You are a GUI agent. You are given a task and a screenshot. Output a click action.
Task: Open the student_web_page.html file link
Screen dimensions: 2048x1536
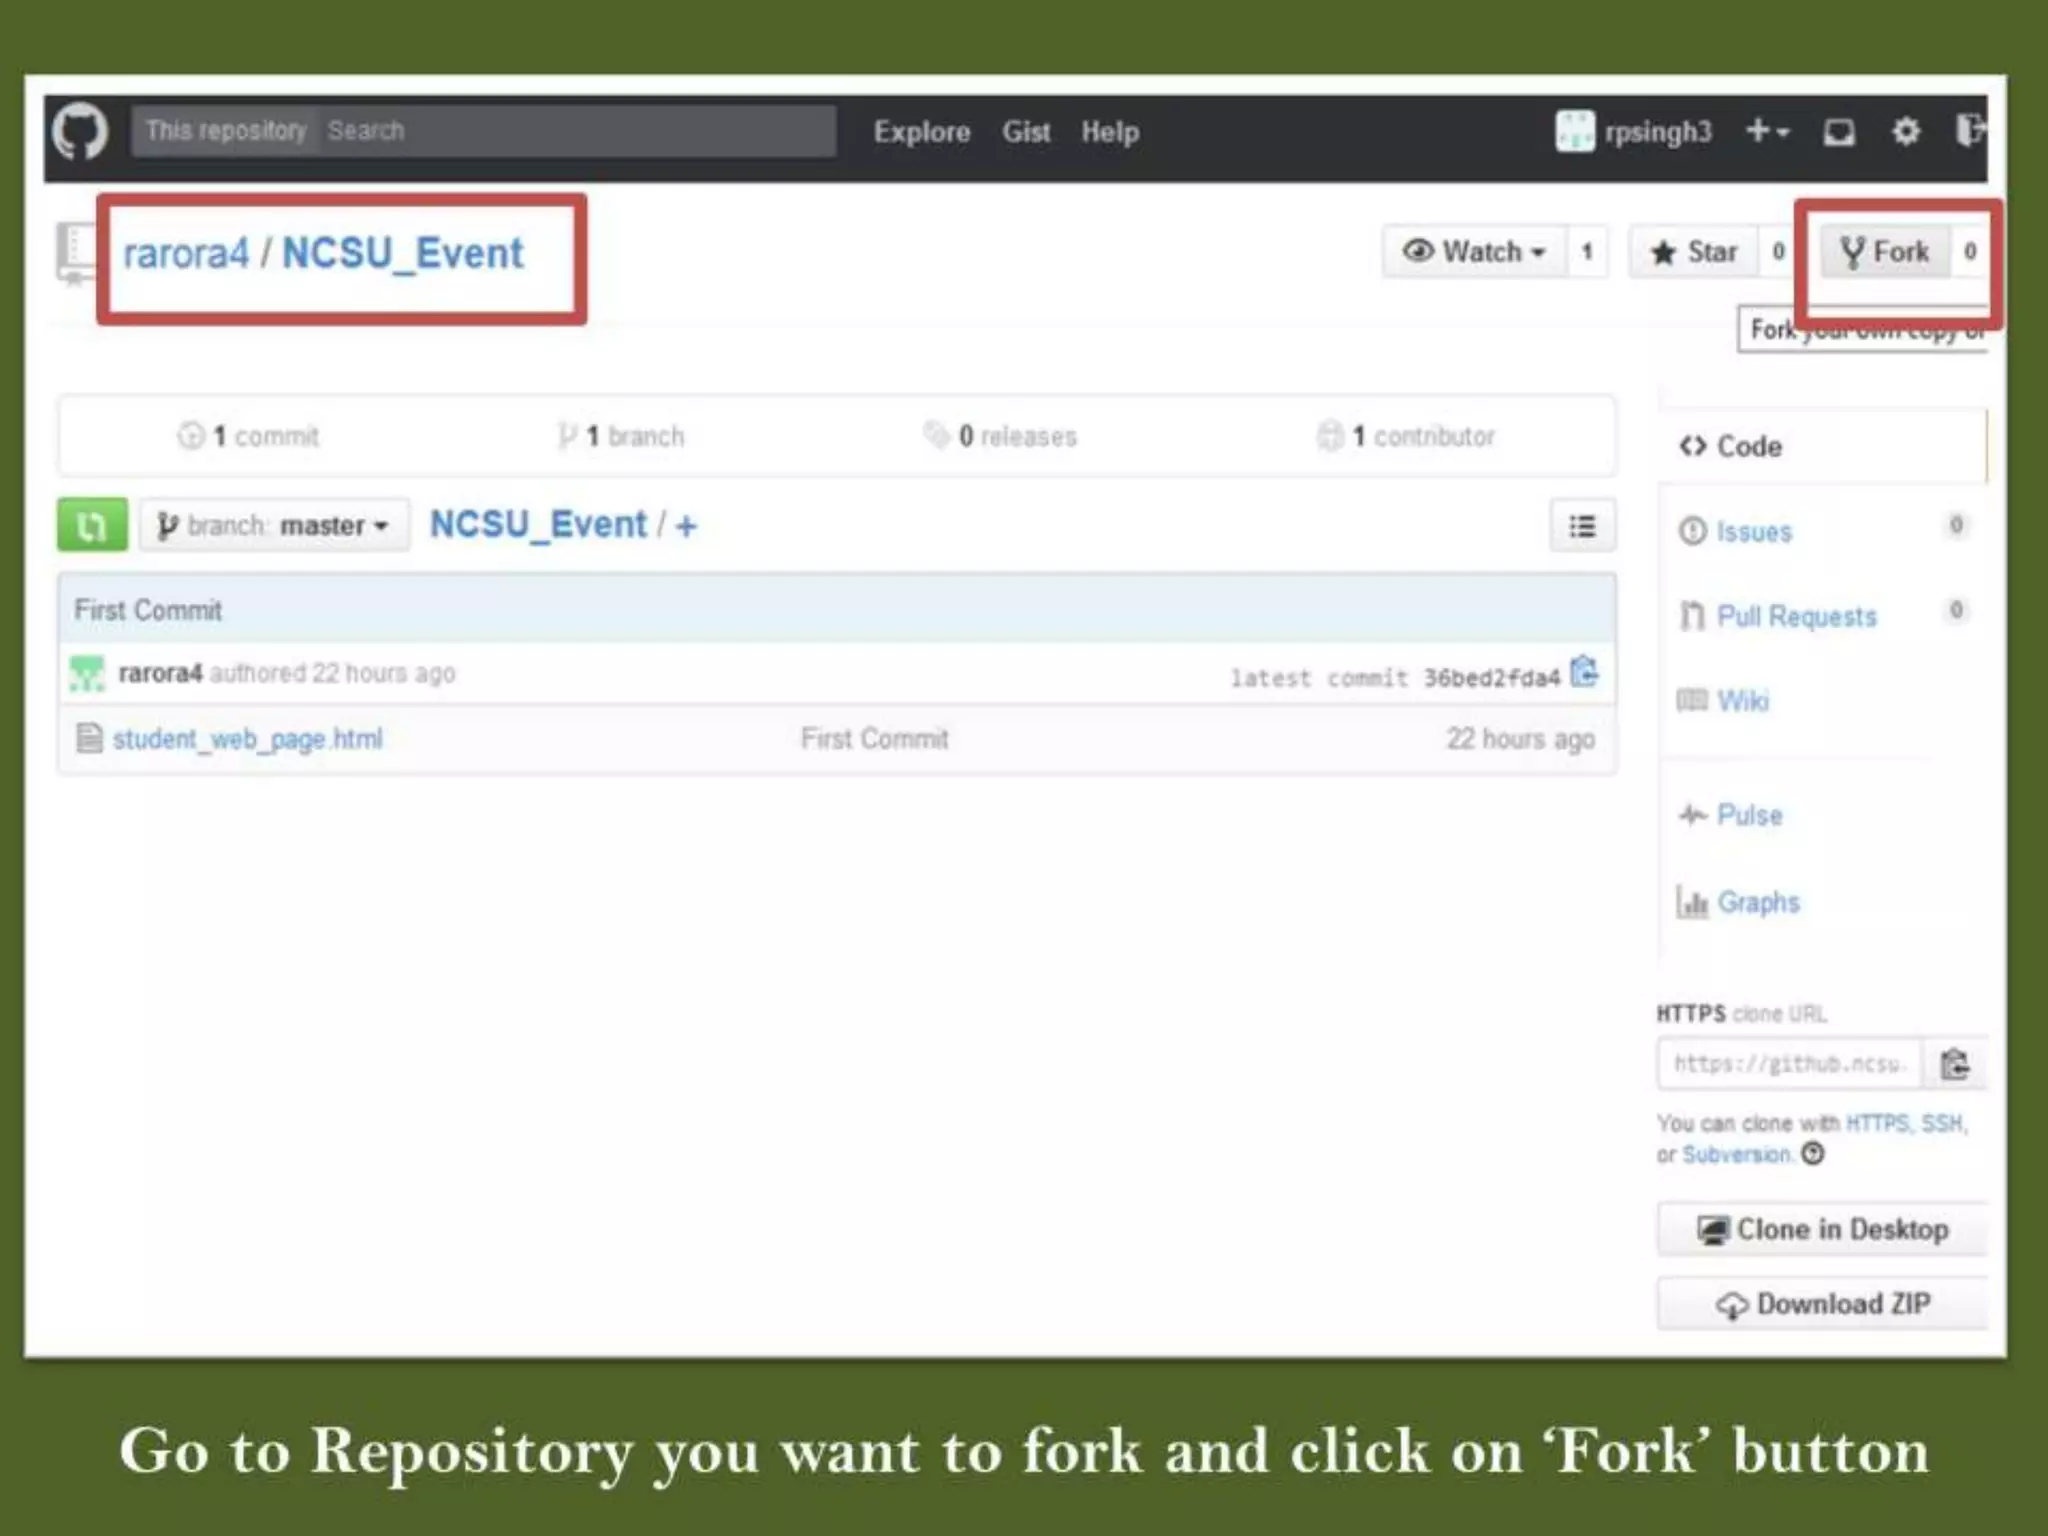pos(247,739)
